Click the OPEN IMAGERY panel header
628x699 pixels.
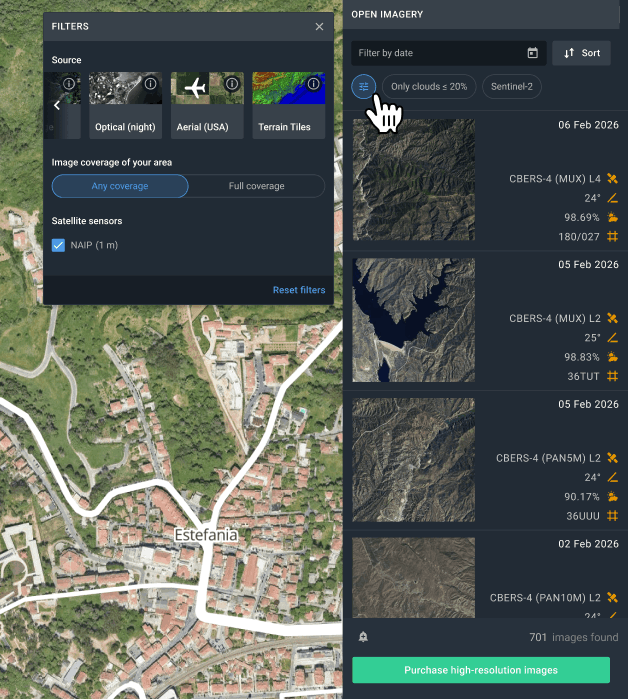tap(481, 14)
